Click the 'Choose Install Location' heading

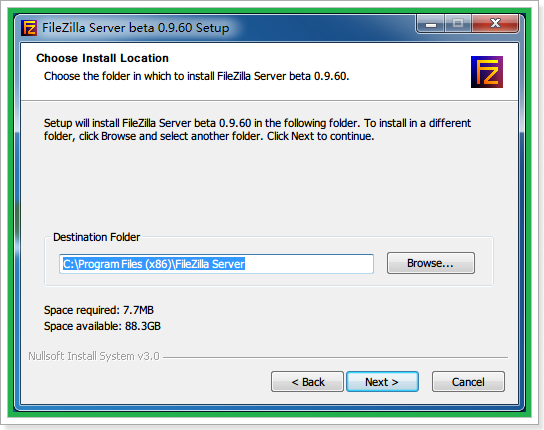[102, 58]
